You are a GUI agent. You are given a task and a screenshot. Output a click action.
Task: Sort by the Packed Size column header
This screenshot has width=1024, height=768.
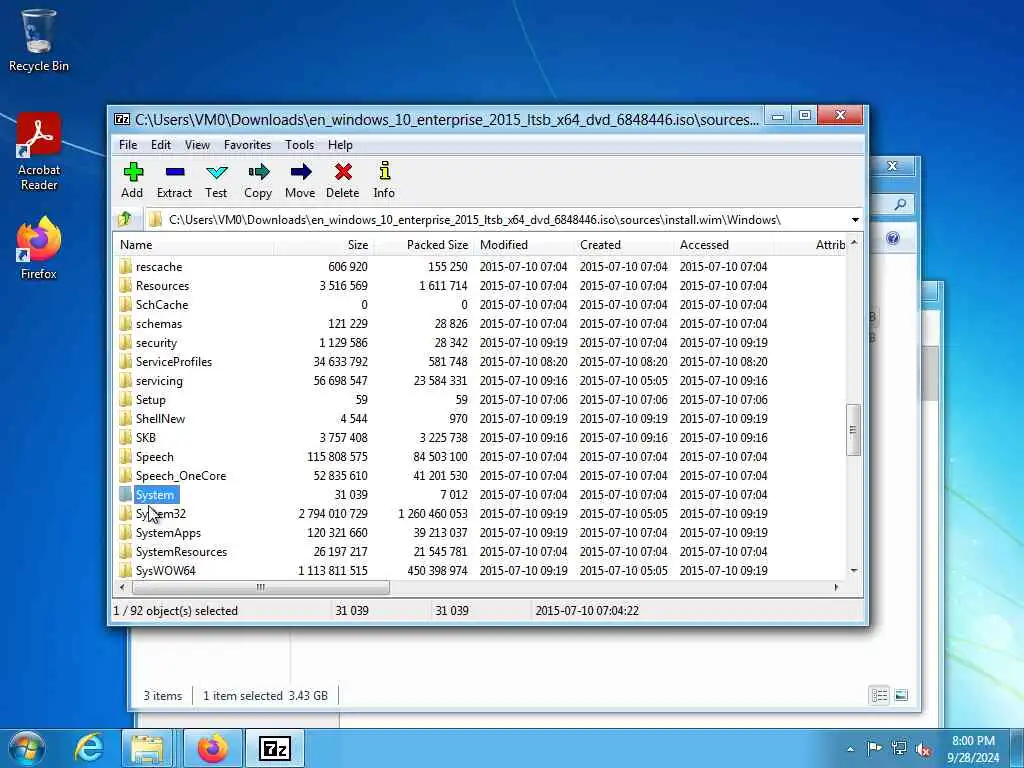[x=424, y=245]
